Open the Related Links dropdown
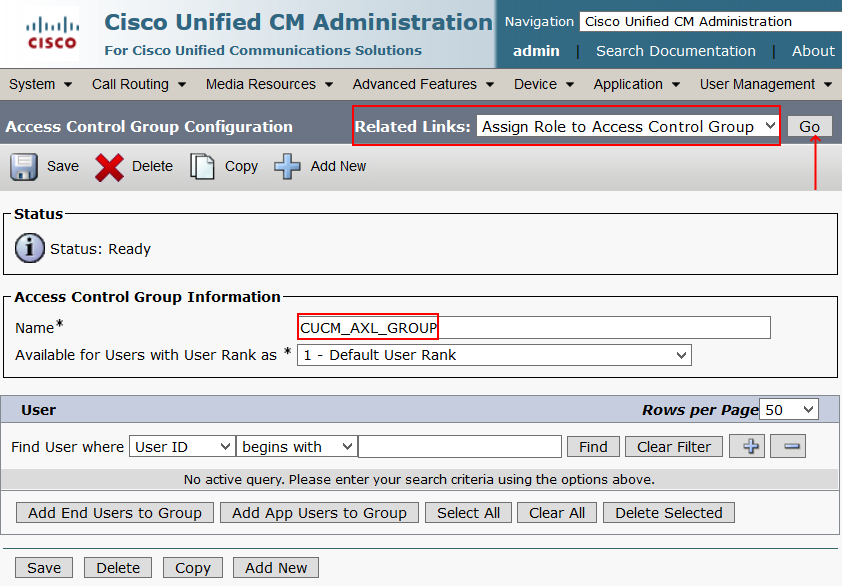Viewport: 842px width, 586px height. [x=628, y=127]
